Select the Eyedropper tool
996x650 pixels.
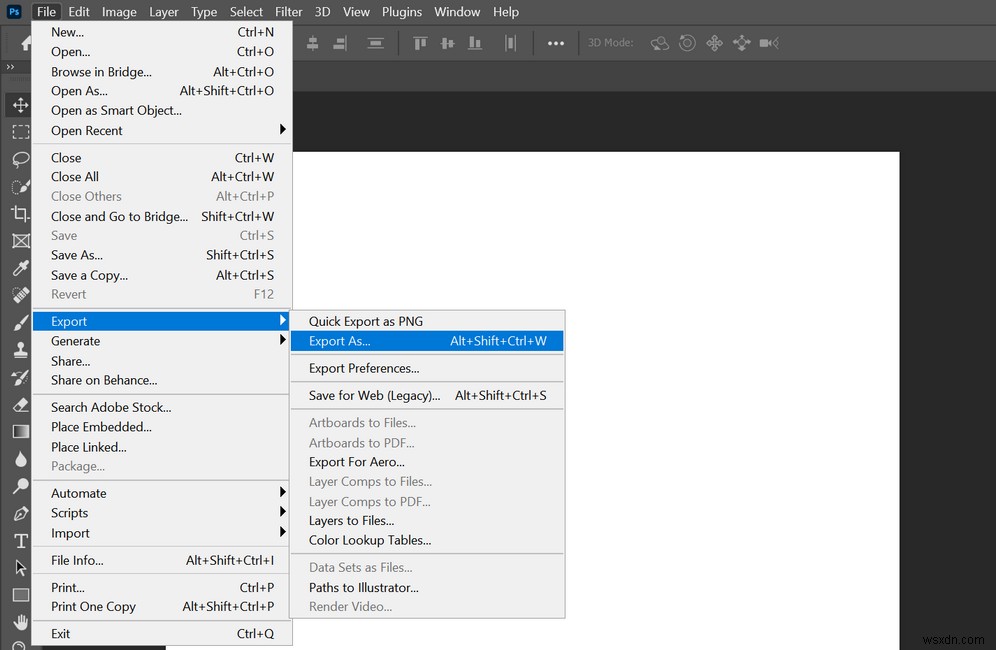tap(20, 268)
